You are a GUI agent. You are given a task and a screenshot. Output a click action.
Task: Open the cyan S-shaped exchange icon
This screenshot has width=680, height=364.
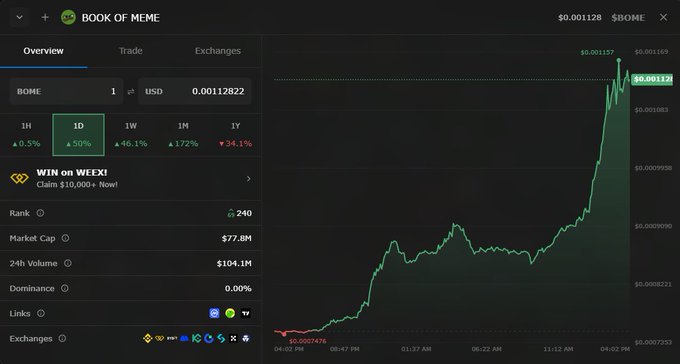[221, 338]
